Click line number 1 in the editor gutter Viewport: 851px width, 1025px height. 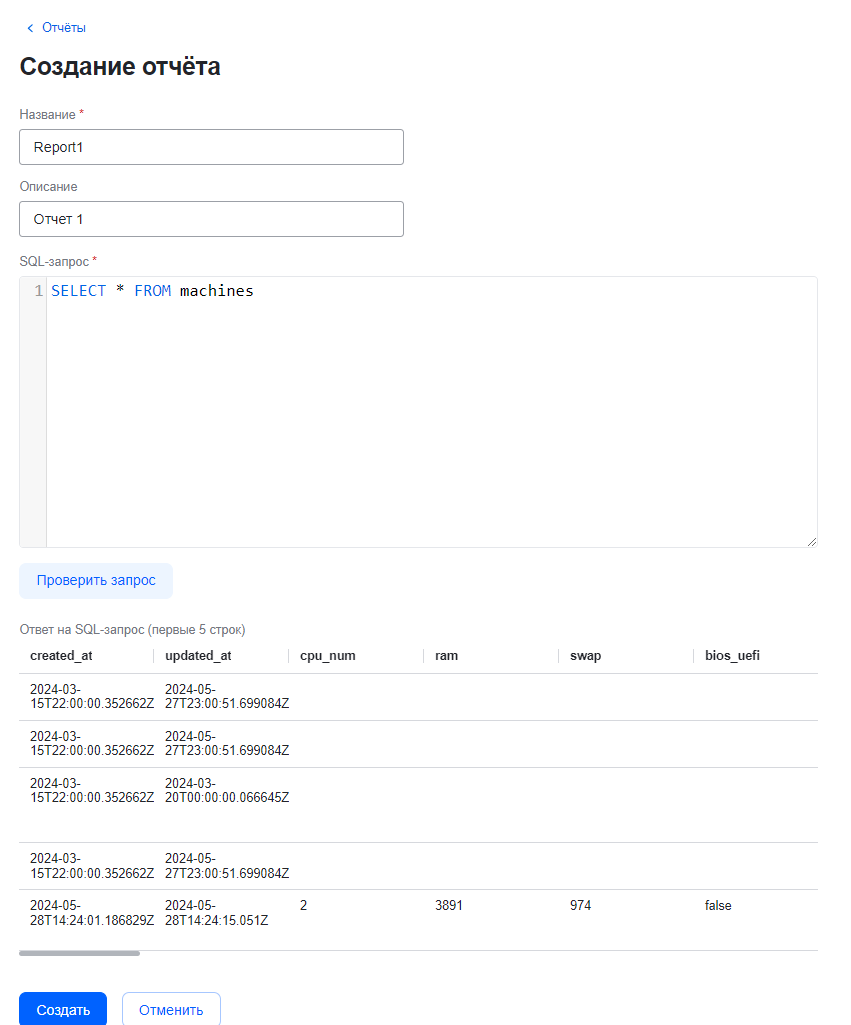click(x=38, y=292)
